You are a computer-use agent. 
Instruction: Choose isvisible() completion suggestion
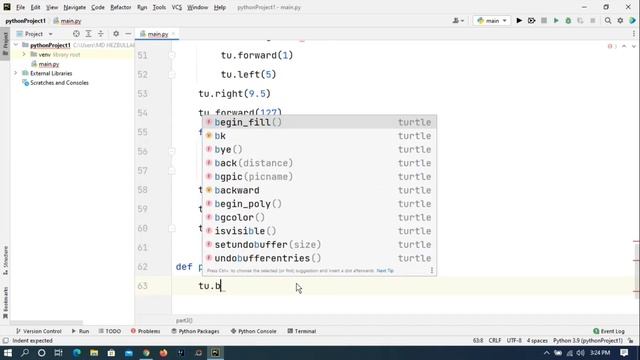pos(320,231)
